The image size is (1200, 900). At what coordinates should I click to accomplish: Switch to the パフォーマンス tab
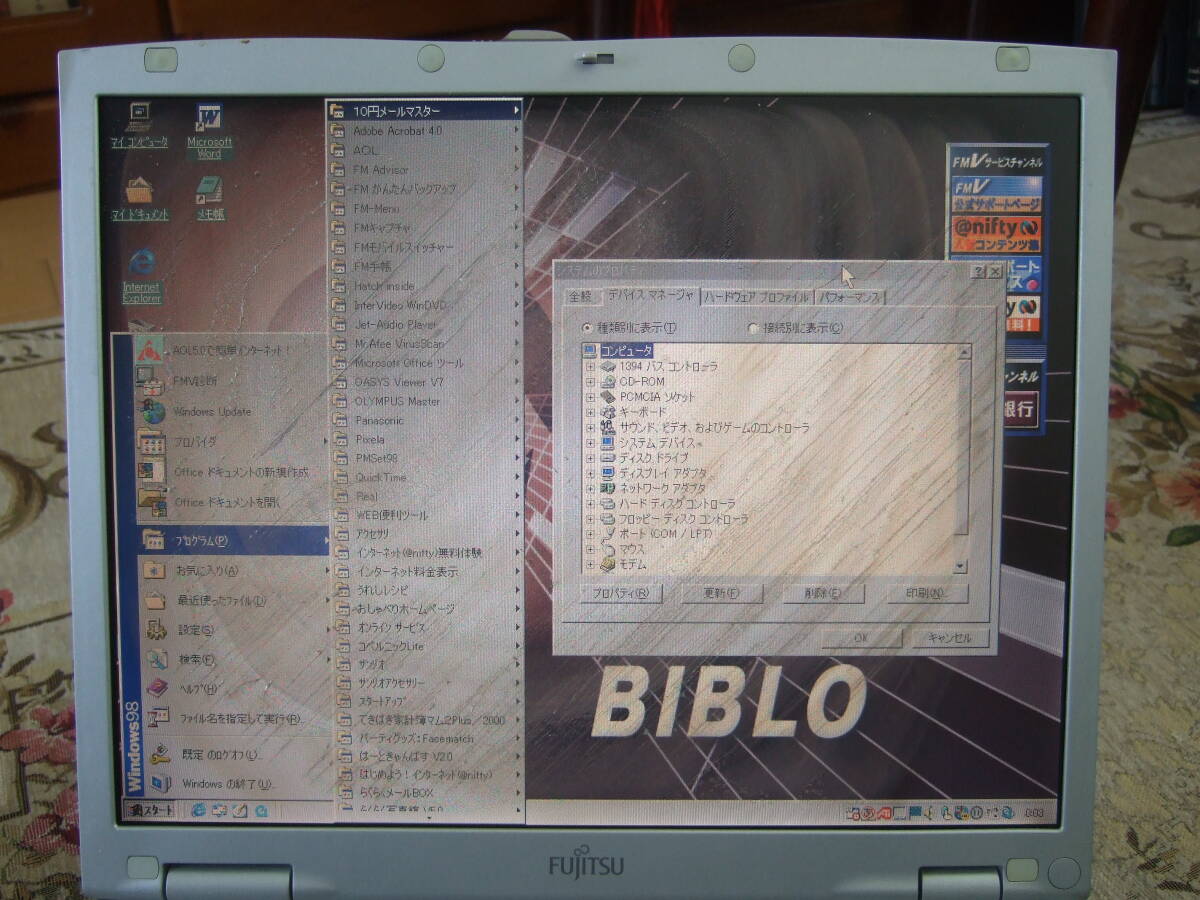click(849, 297)
